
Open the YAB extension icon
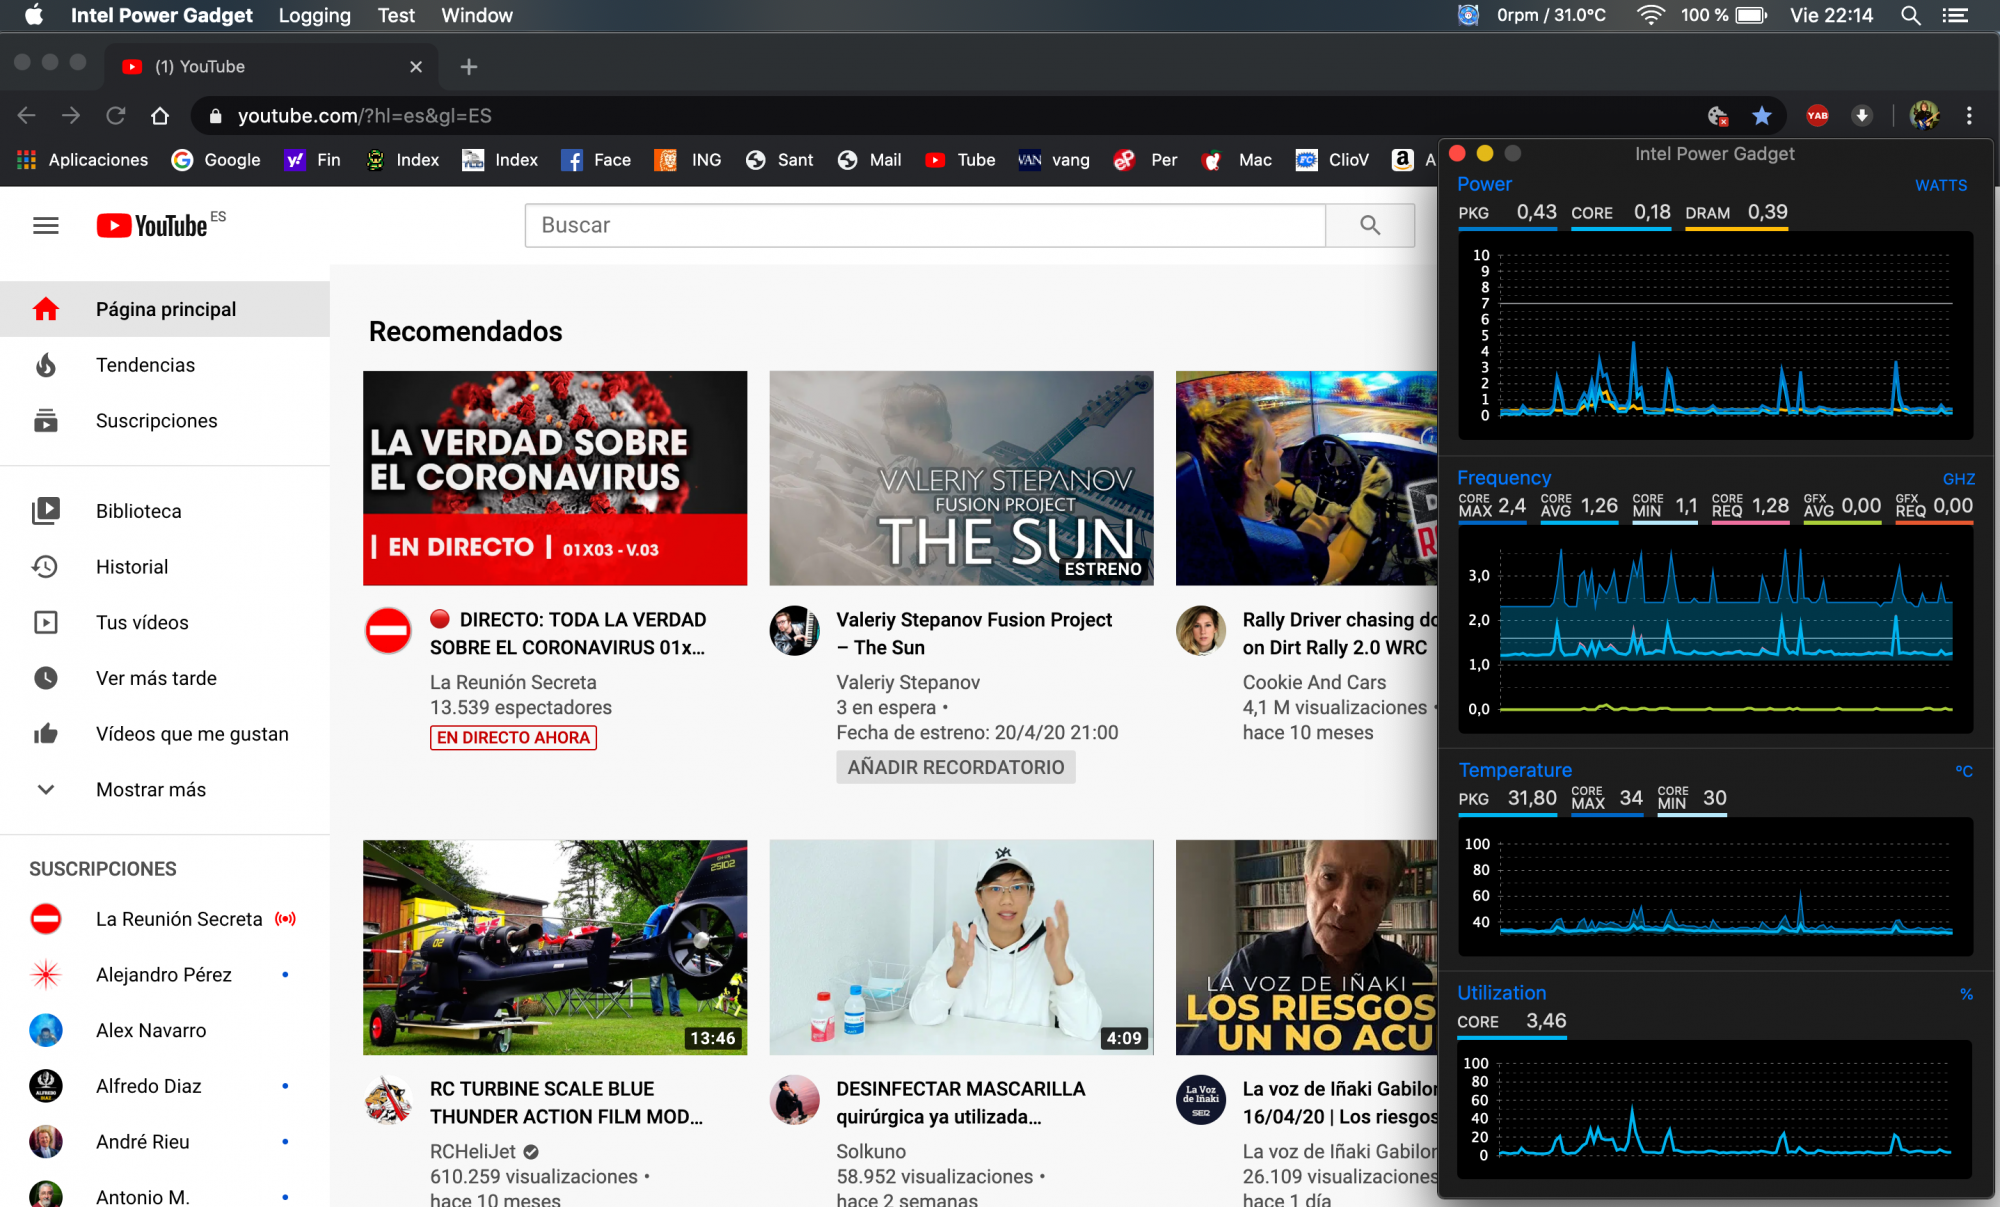pos(1818,116)
